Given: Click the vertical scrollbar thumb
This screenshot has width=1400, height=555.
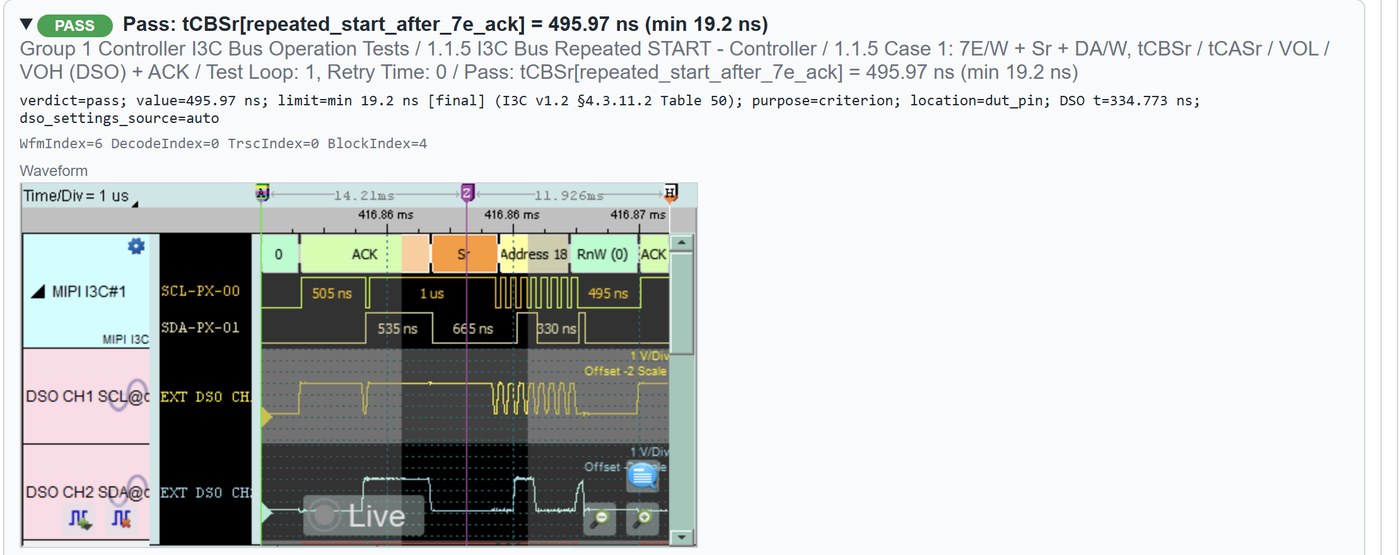Looking at the screenshot, I should (x=683, y=303).
